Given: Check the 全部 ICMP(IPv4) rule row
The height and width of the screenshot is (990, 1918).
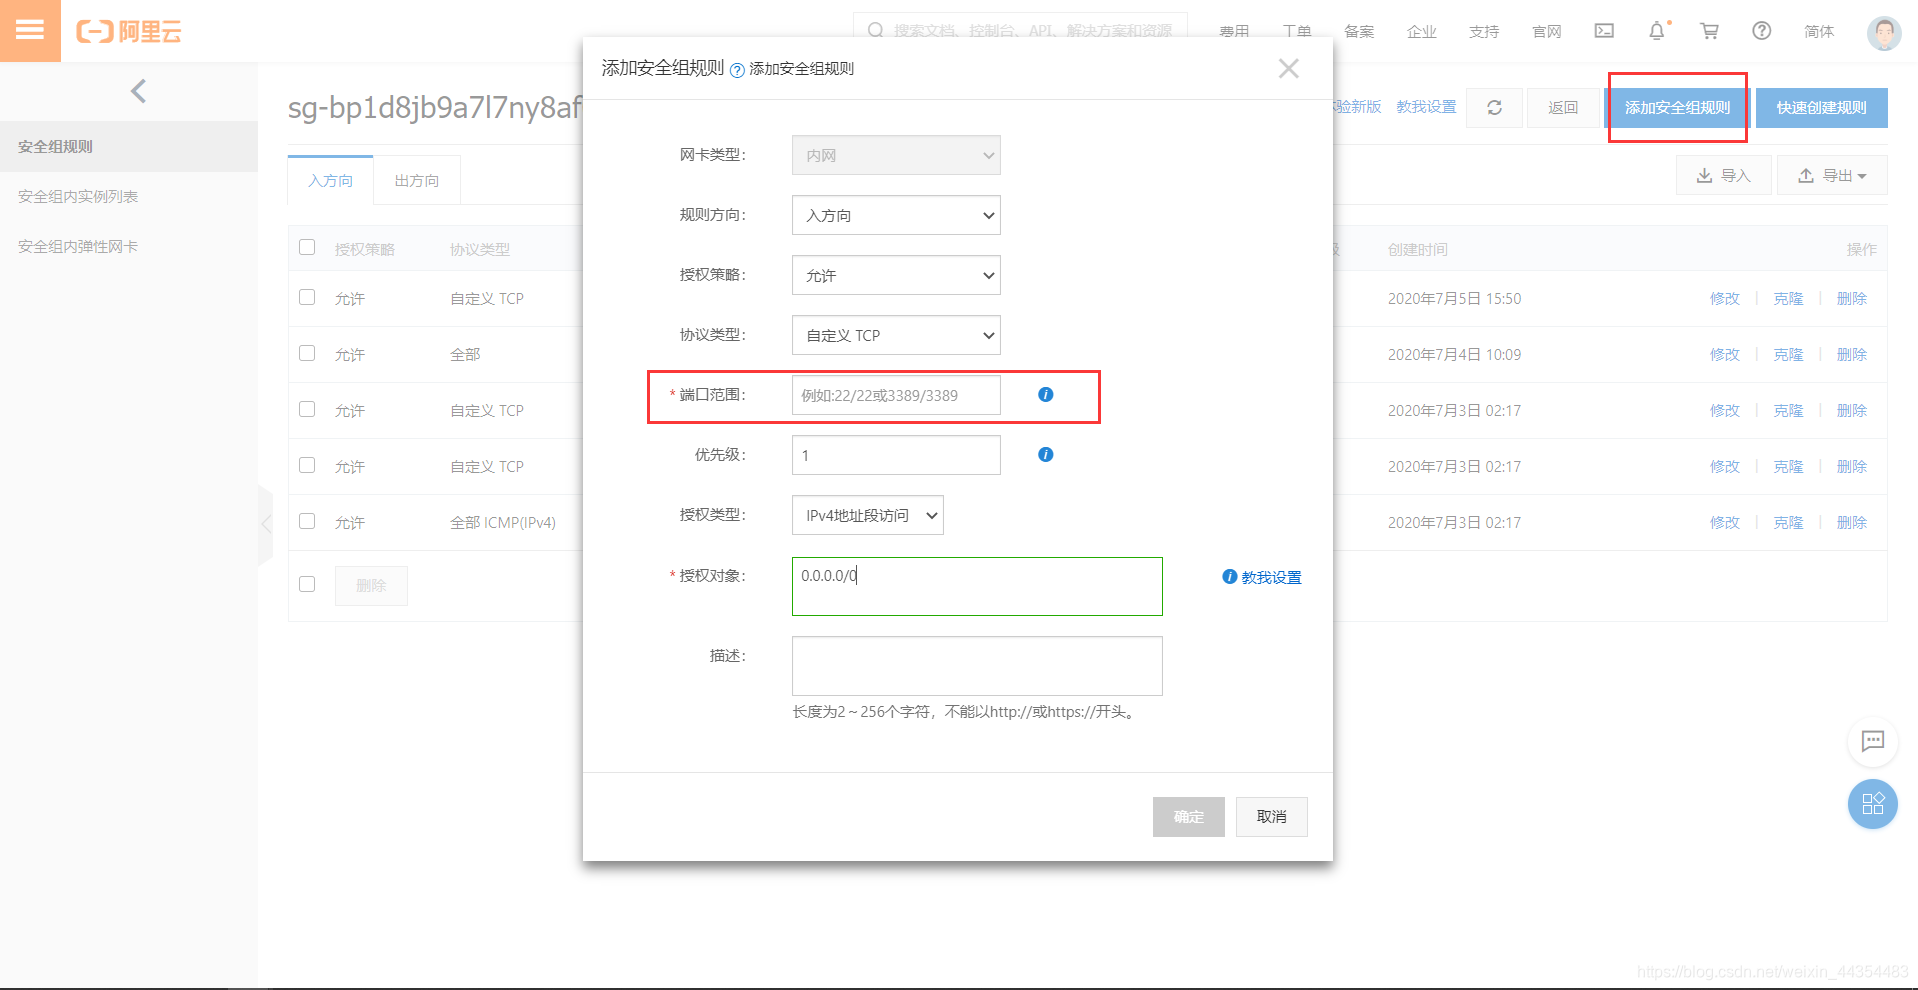Looking at the screenshot, I should pos(307,521).
